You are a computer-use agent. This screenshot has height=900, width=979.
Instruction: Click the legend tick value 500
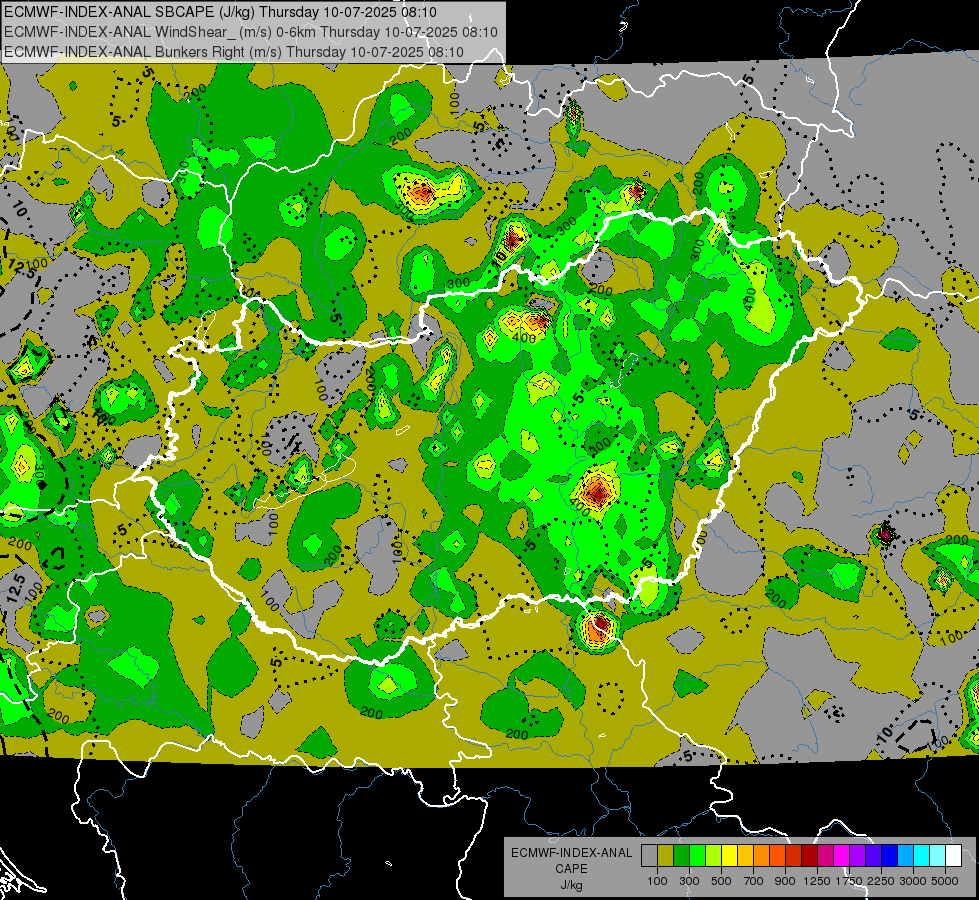pyautogui.click(x=721, y=881)
